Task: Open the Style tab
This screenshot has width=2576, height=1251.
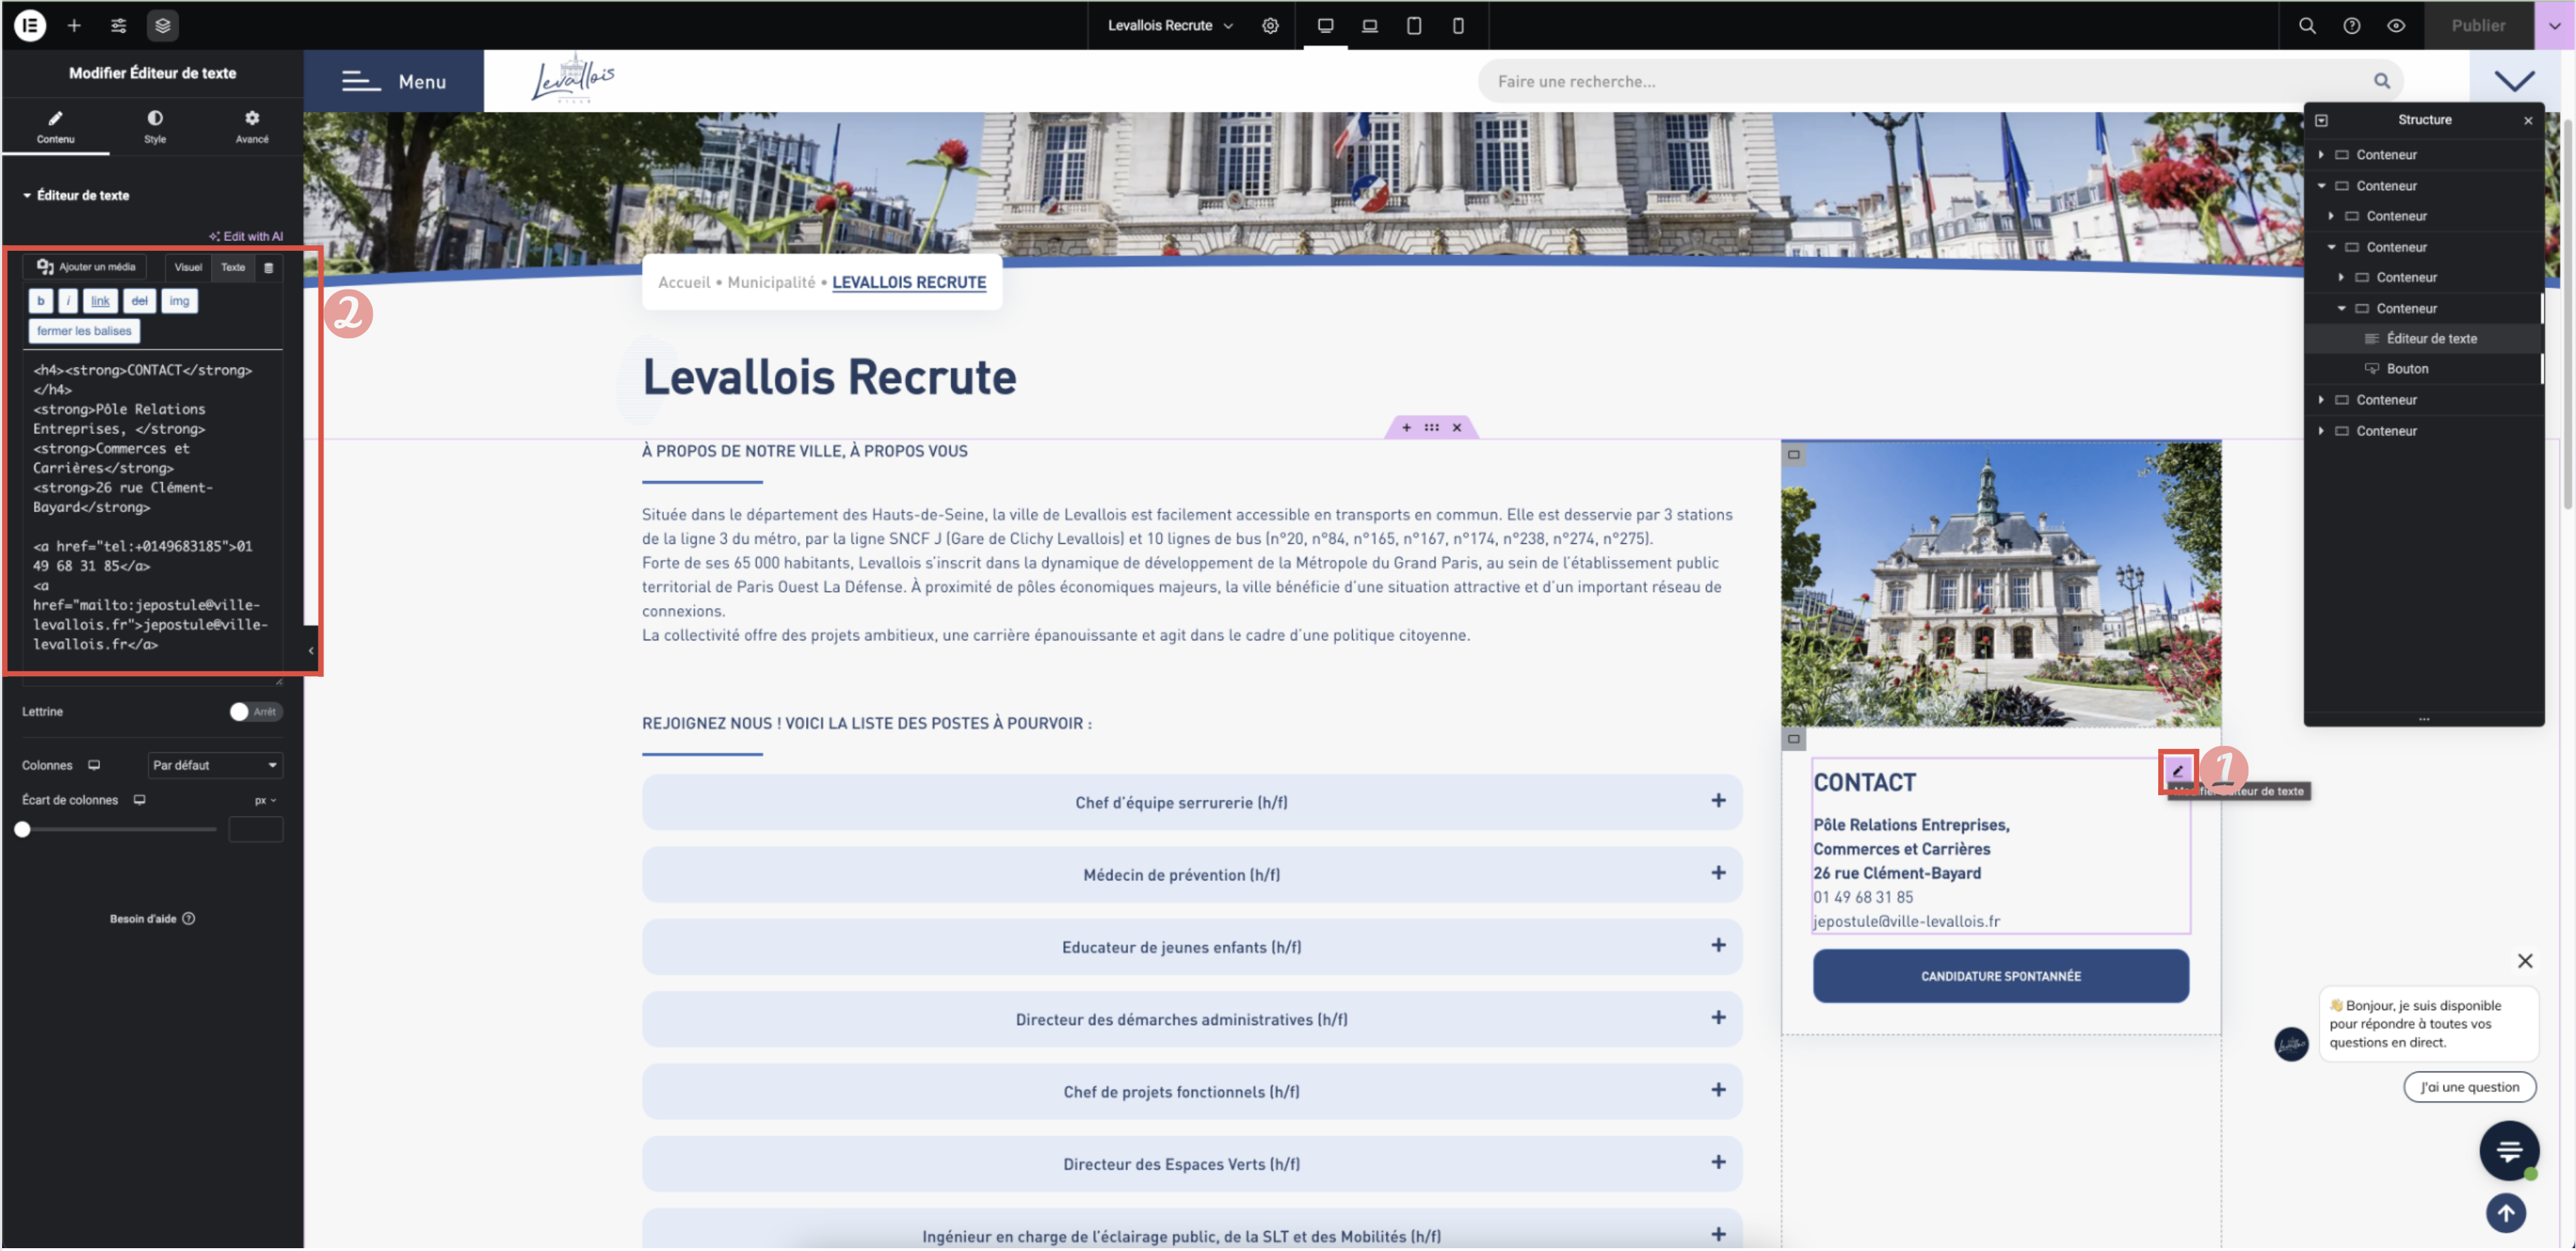Action: coord(154,126)
